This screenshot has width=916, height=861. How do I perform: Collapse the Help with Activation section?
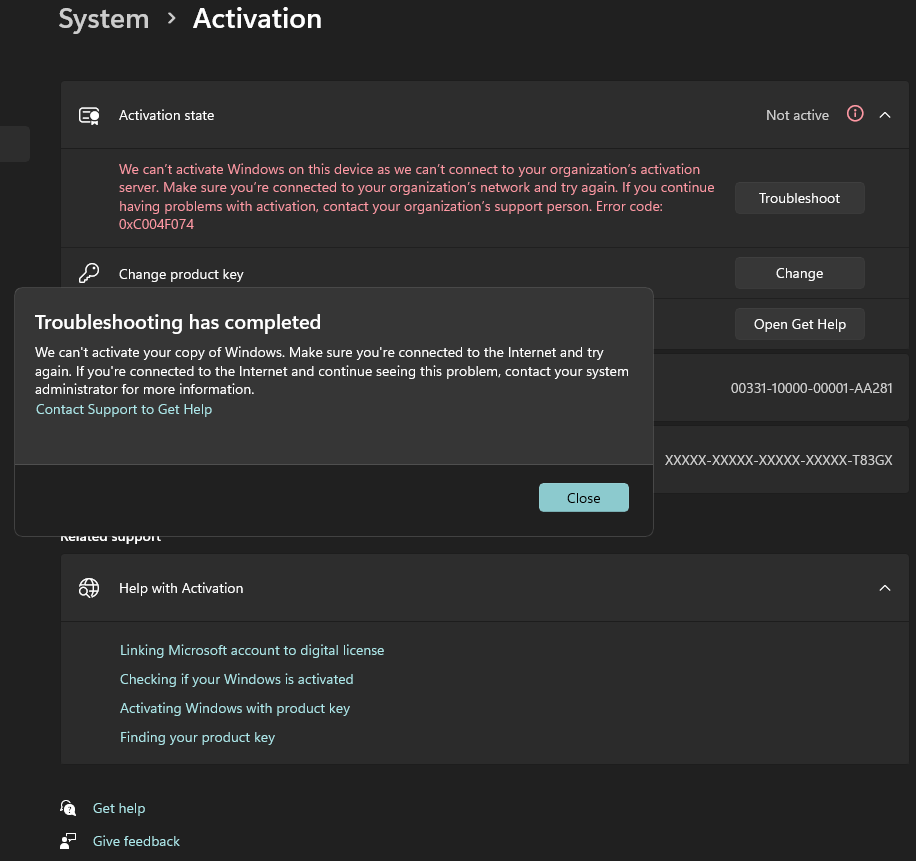(885, 588)
